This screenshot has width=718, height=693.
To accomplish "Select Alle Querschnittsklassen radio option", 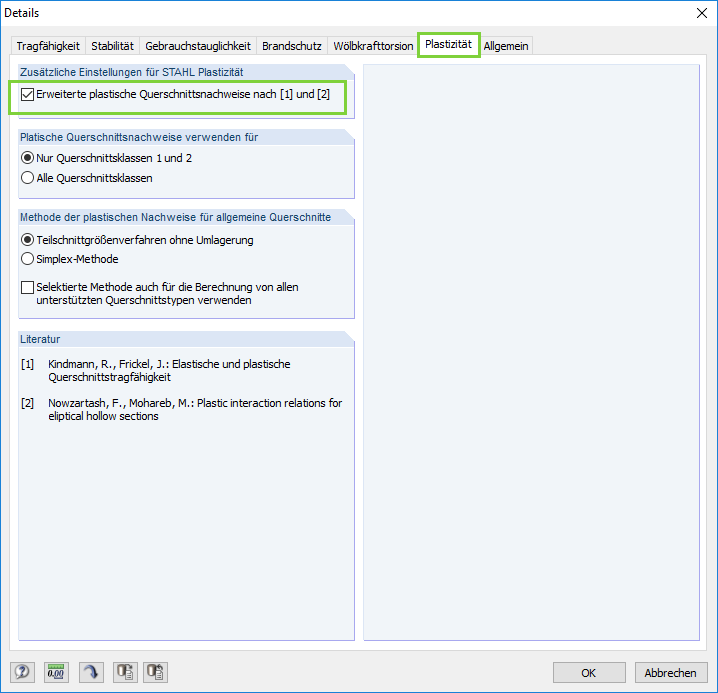I will pyautogui.click(x=27, y=178).
